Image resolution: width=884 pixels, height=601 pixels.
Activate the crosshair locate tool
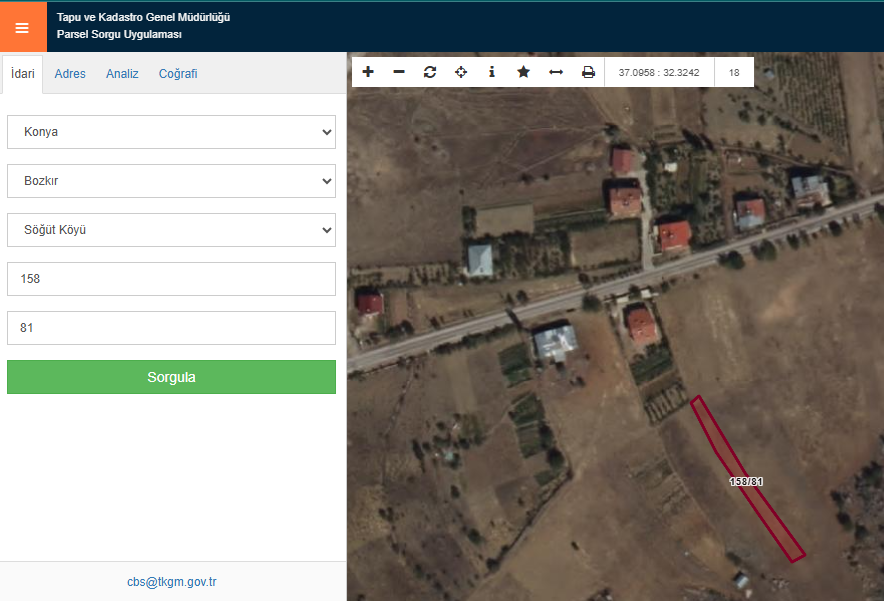461,72
